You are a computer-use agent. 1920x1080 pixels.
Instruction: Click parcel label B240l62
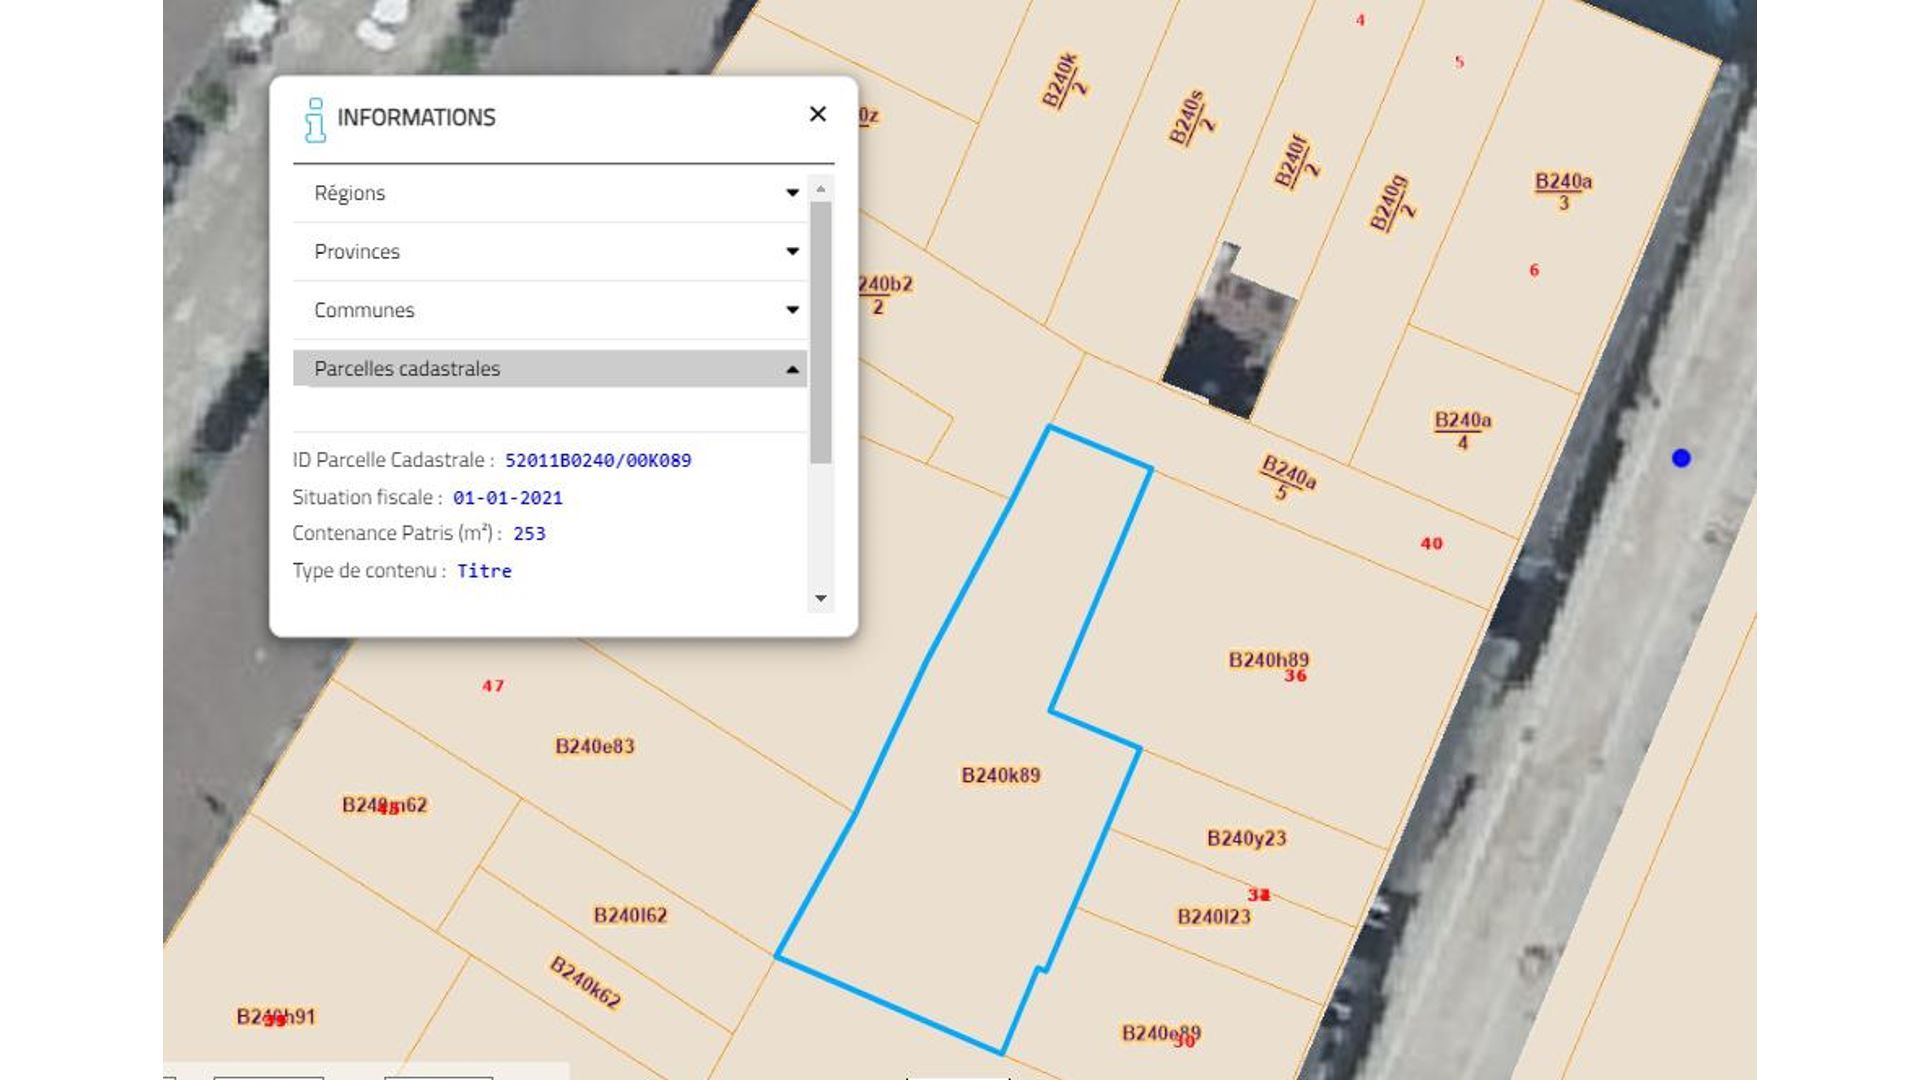[630, 915]
